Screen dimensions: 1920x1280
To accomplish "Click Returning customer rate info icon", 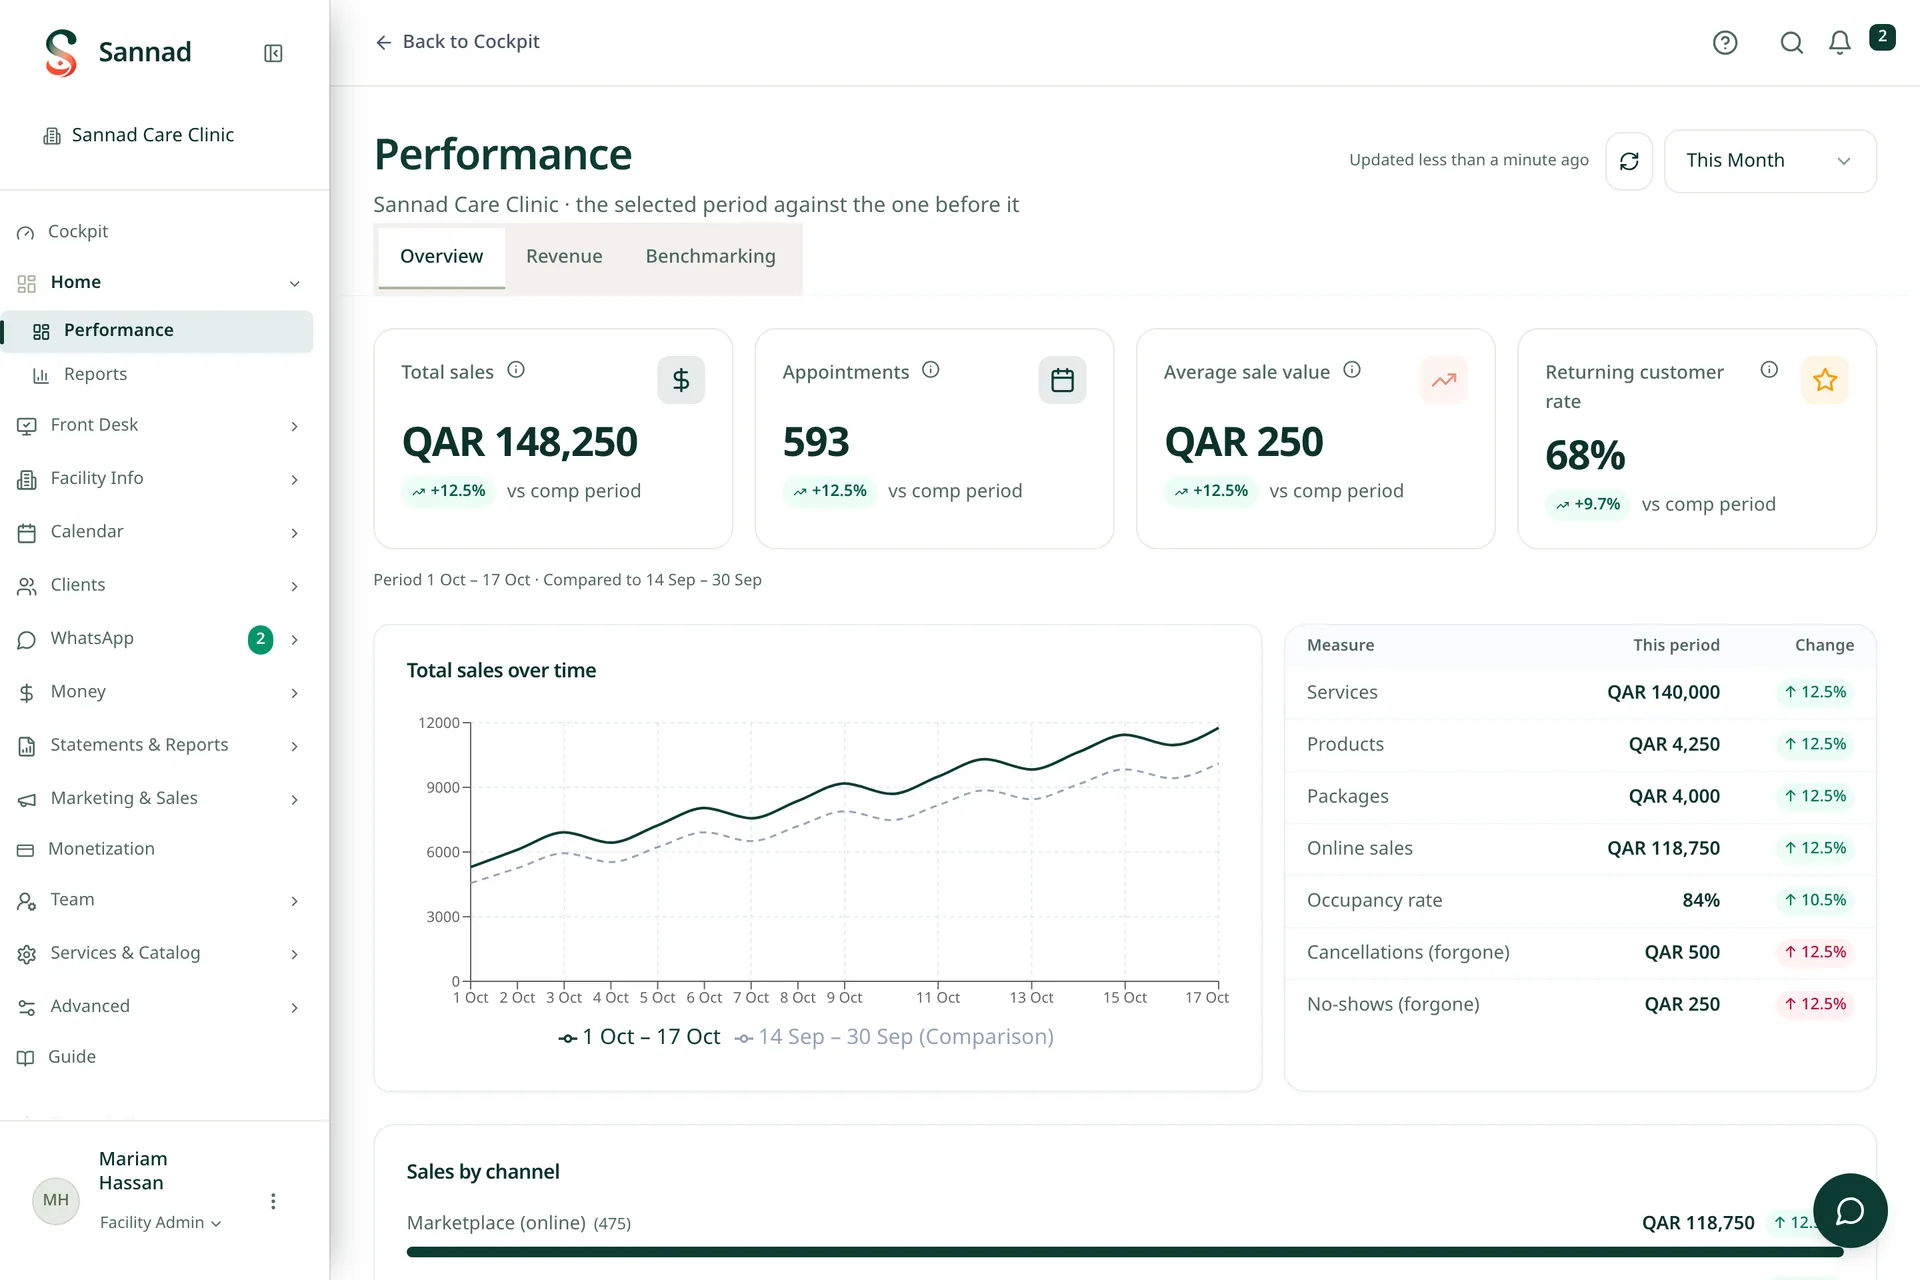I will (1769, 370).
